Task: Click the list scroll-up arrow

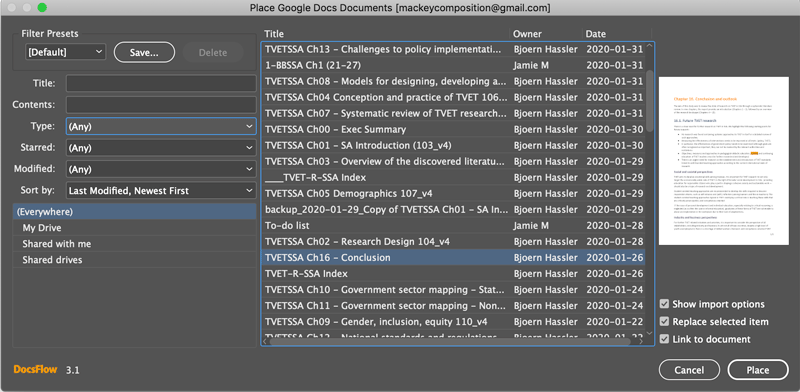Action: pyautogui.click(x=649, y=47)
